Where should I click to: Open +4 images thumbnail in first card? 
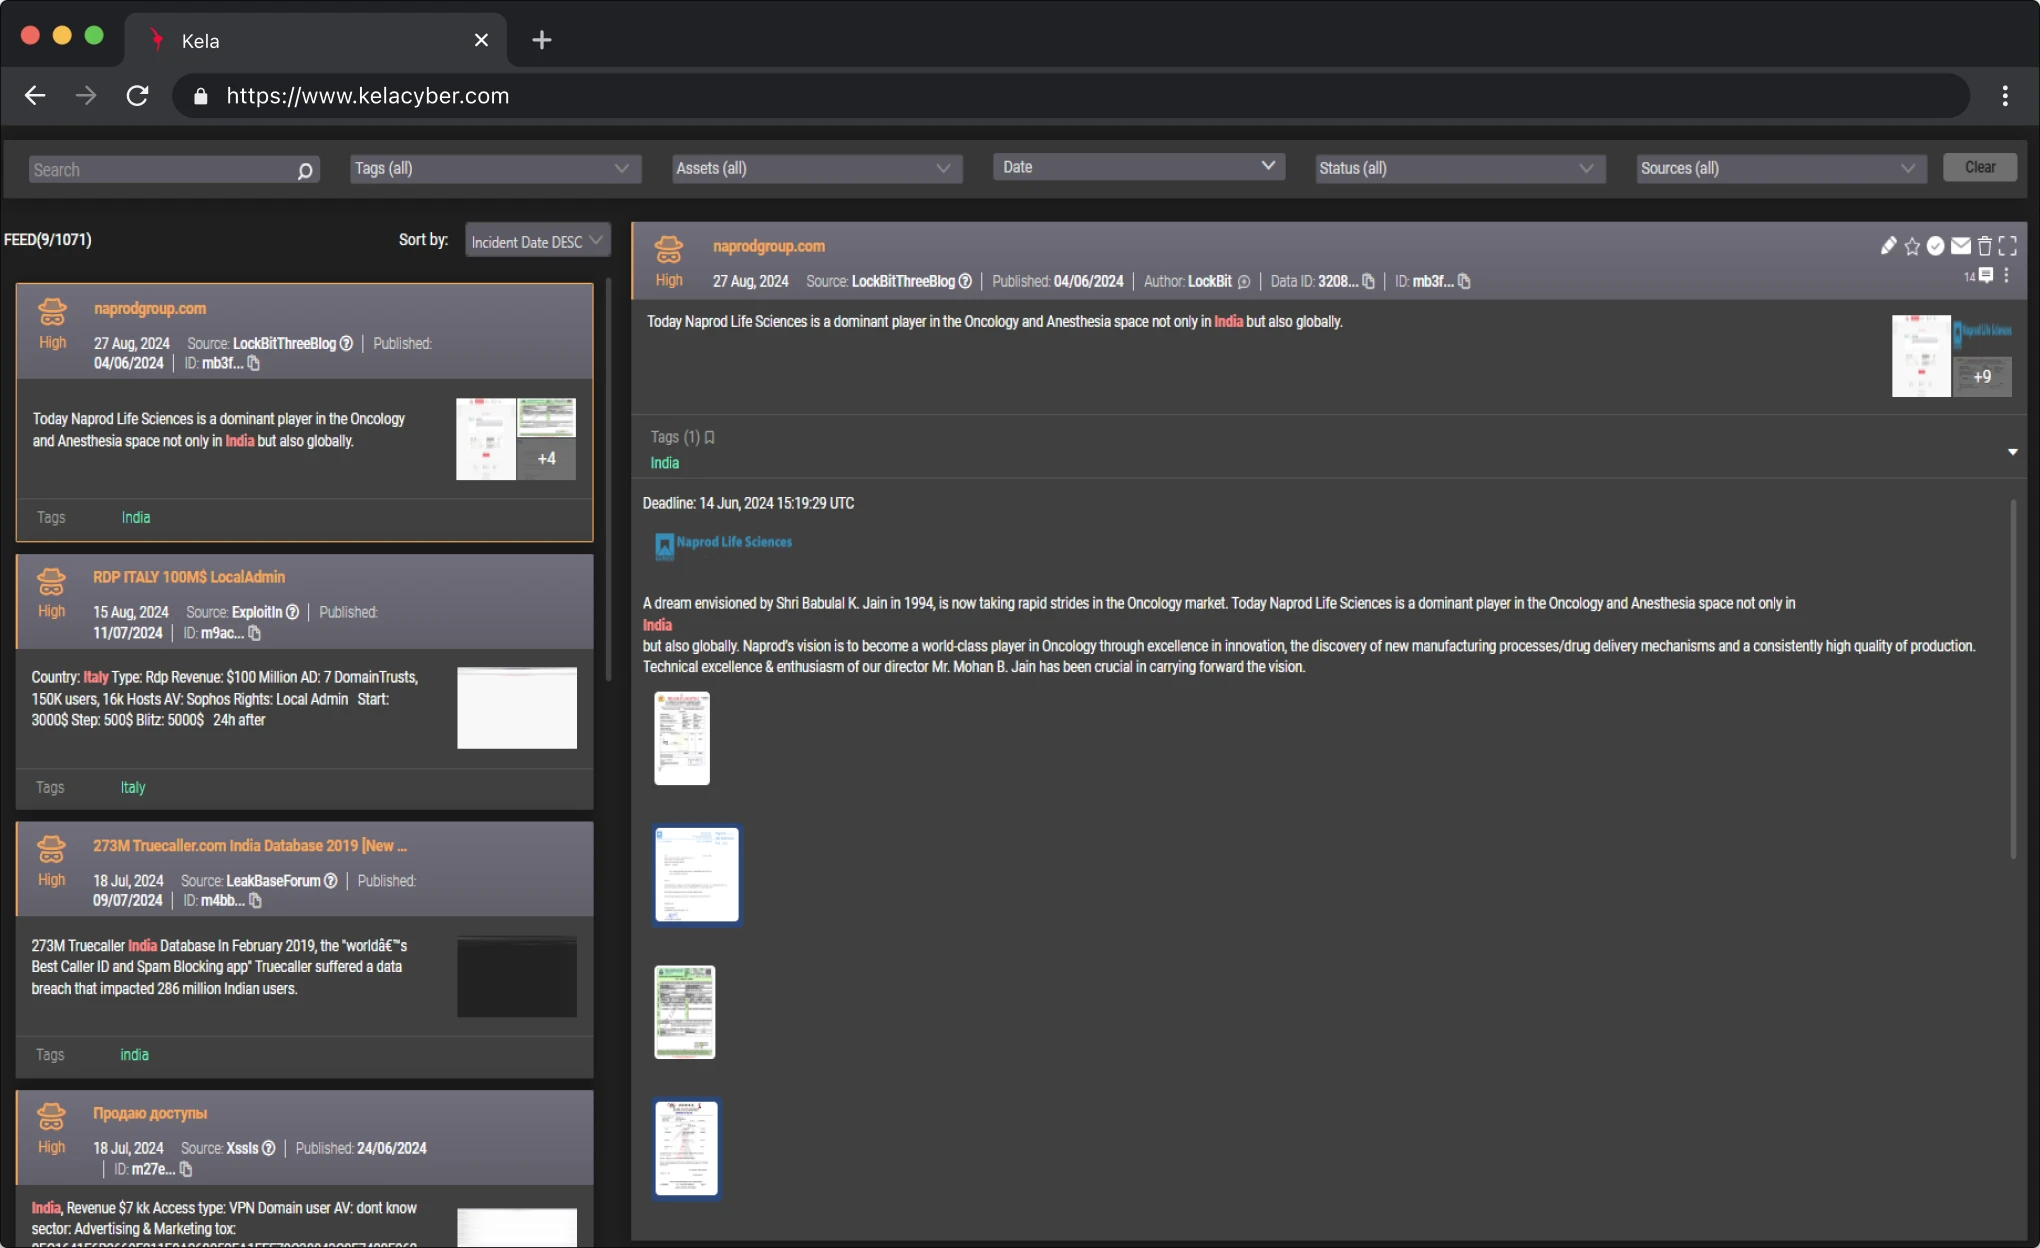[546, 459]
